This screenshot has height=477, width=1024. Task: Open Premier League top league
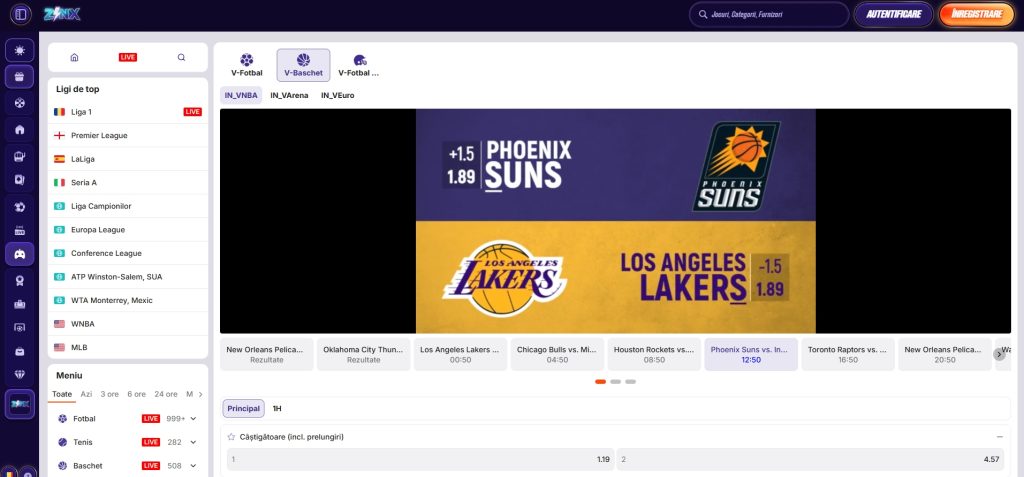pyautogui.click(x=128, y=135)
